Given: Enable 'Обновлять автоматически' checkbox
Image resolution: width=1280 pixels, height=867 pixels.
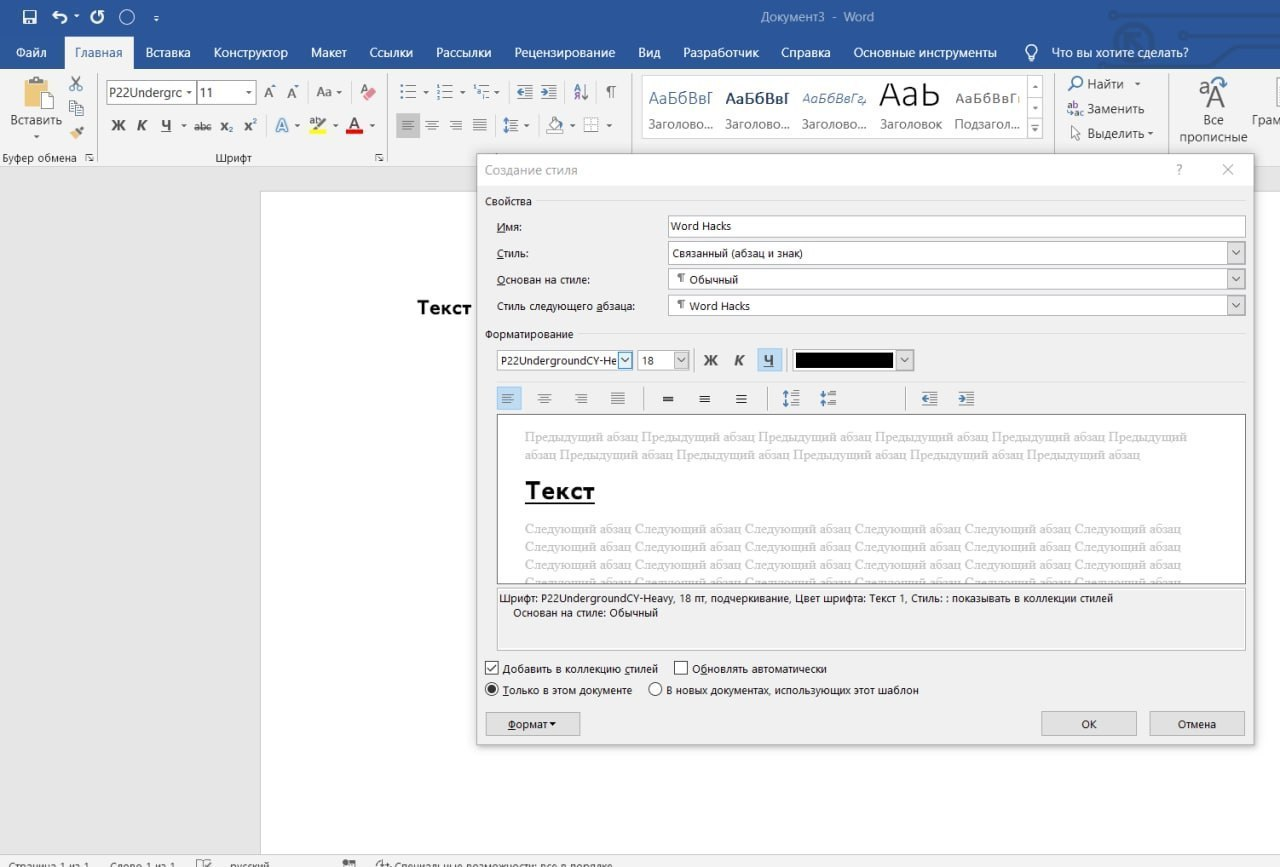Looking at the screenshot, I should 681,669.
